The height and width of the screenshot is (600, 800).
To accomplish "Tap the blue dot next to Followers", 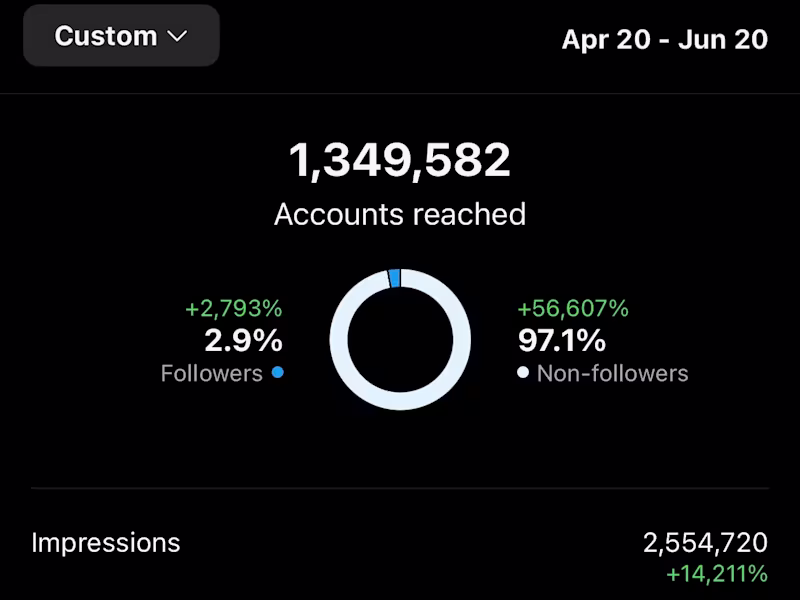I will click(277, 373).
